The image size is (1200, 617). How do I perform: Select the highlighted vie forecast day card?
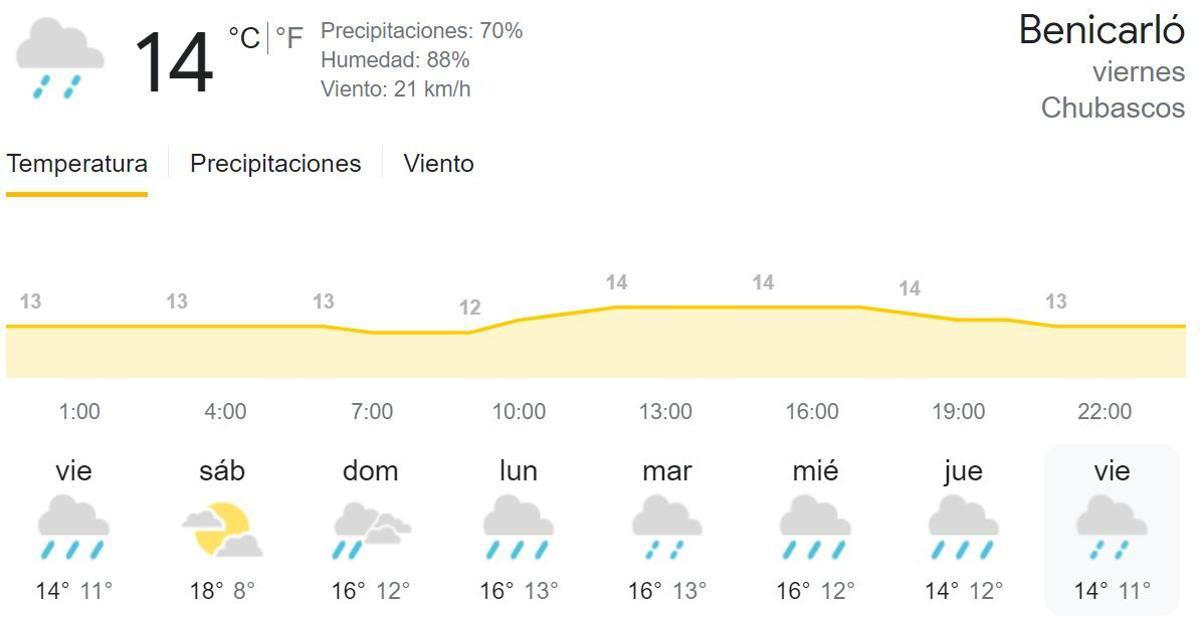[x=1111, y=530]
